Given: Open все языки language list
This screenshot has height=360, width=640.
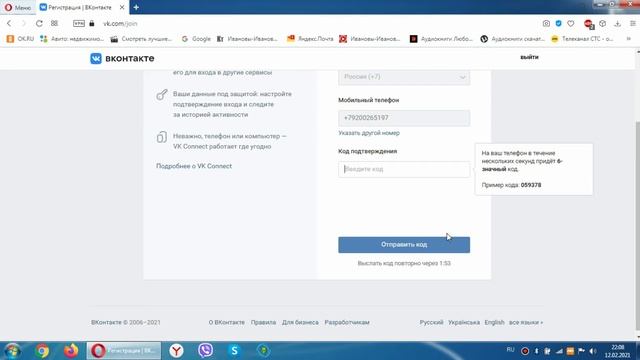Looking at the screenshot, I should click(x=526, y=322).
